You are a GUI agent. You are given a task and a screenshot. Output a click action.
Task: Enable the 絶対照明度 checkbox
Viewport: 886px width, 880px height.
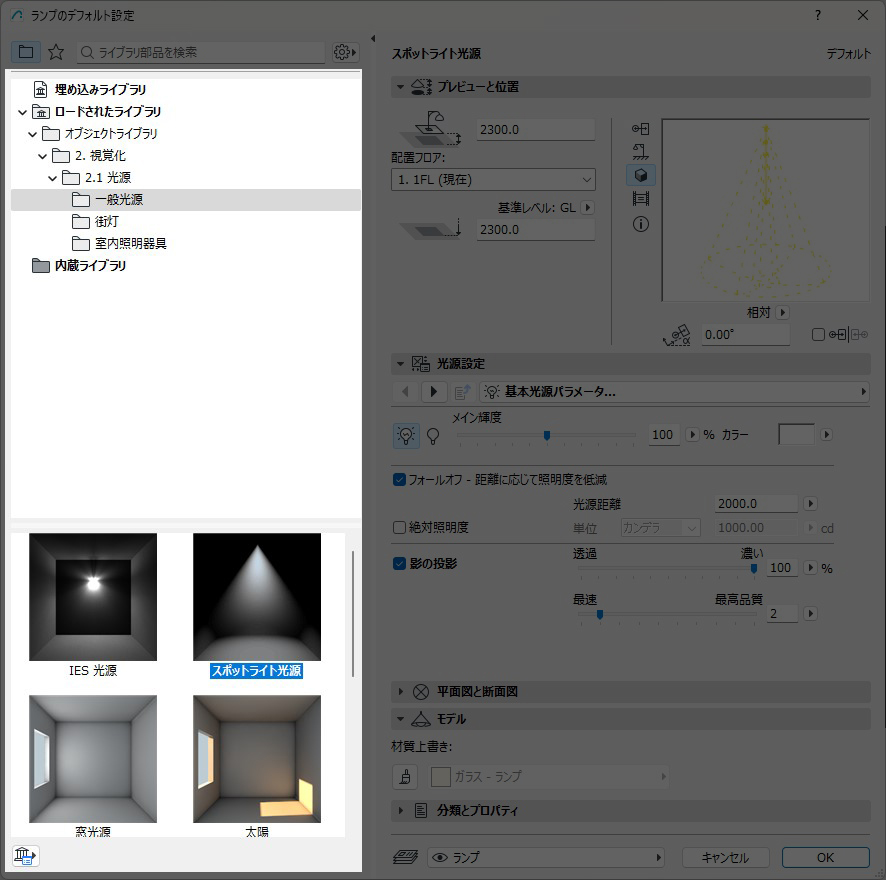[400, 527]
